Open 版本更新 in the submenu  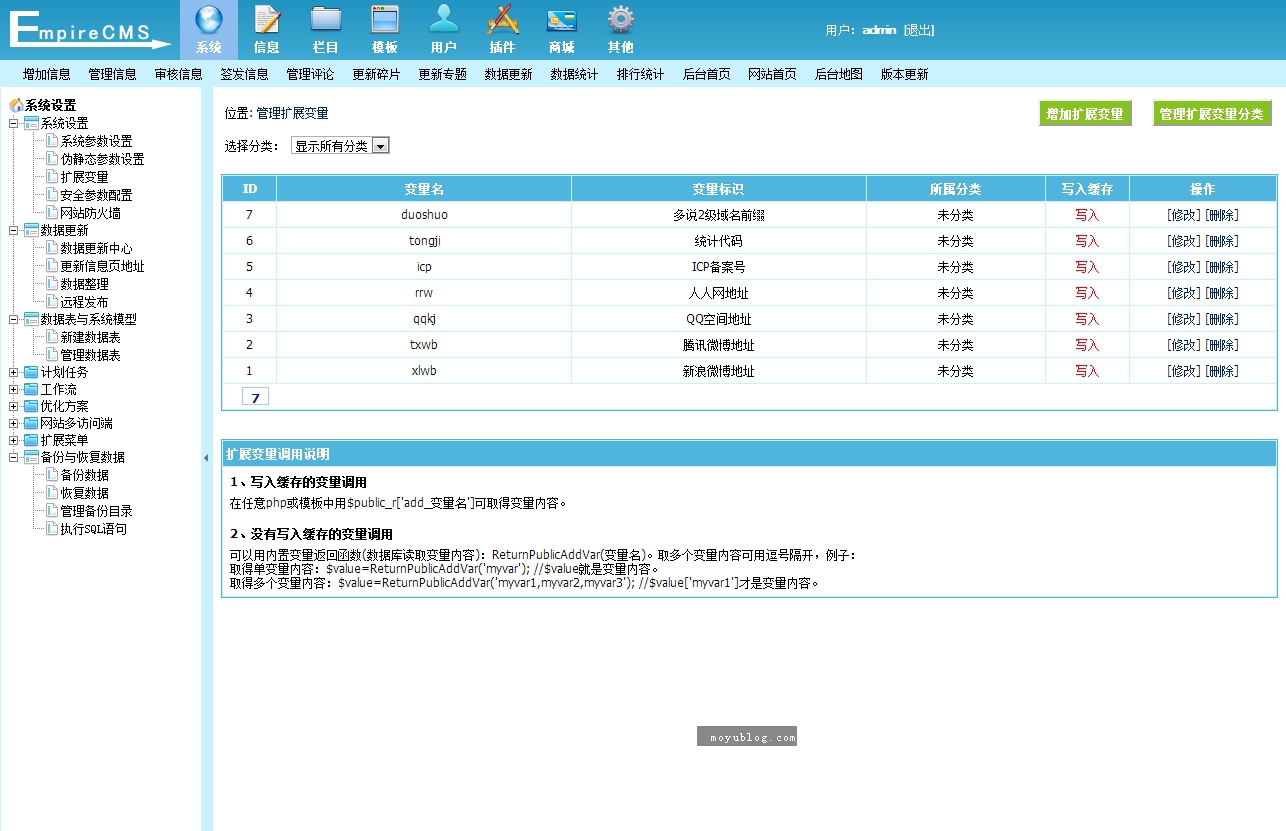coord(905,74)
